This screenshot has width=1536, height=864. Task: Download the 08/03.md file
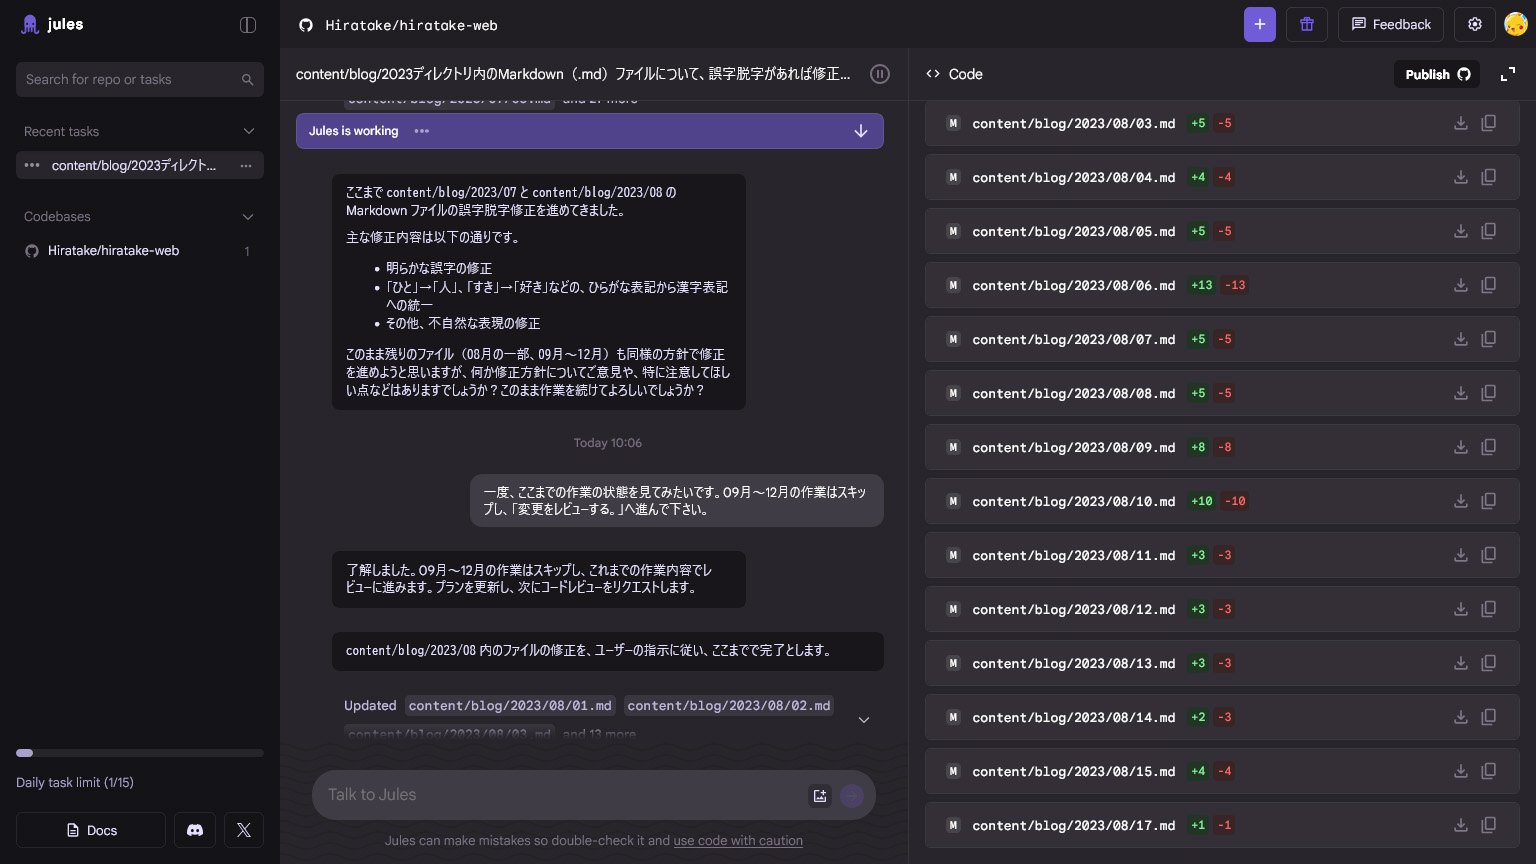coord(1460,123)
